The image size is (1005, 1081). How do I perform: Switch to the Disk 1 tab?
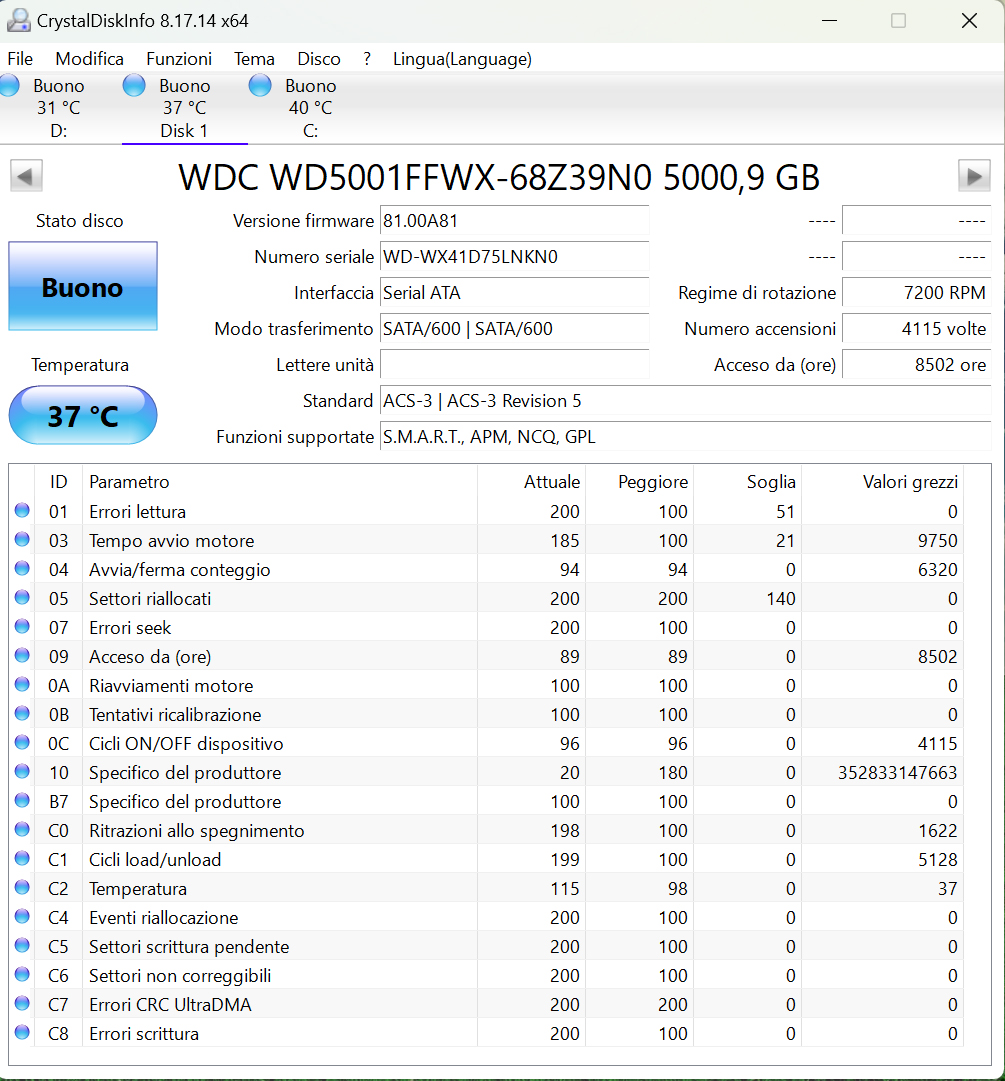(185, 108)
